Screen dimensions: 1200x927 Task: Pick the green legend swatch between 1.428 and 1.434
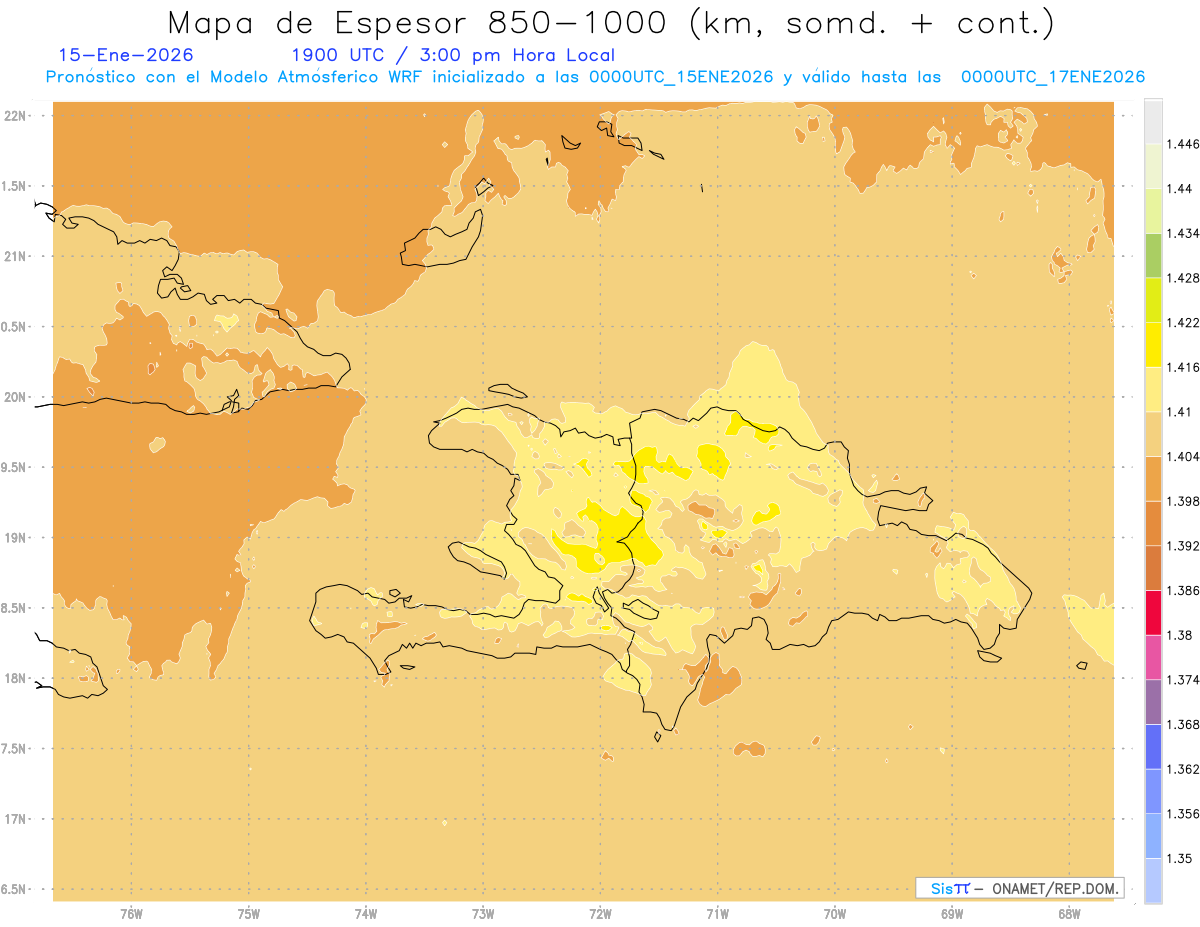click(x=1153, y=255)
